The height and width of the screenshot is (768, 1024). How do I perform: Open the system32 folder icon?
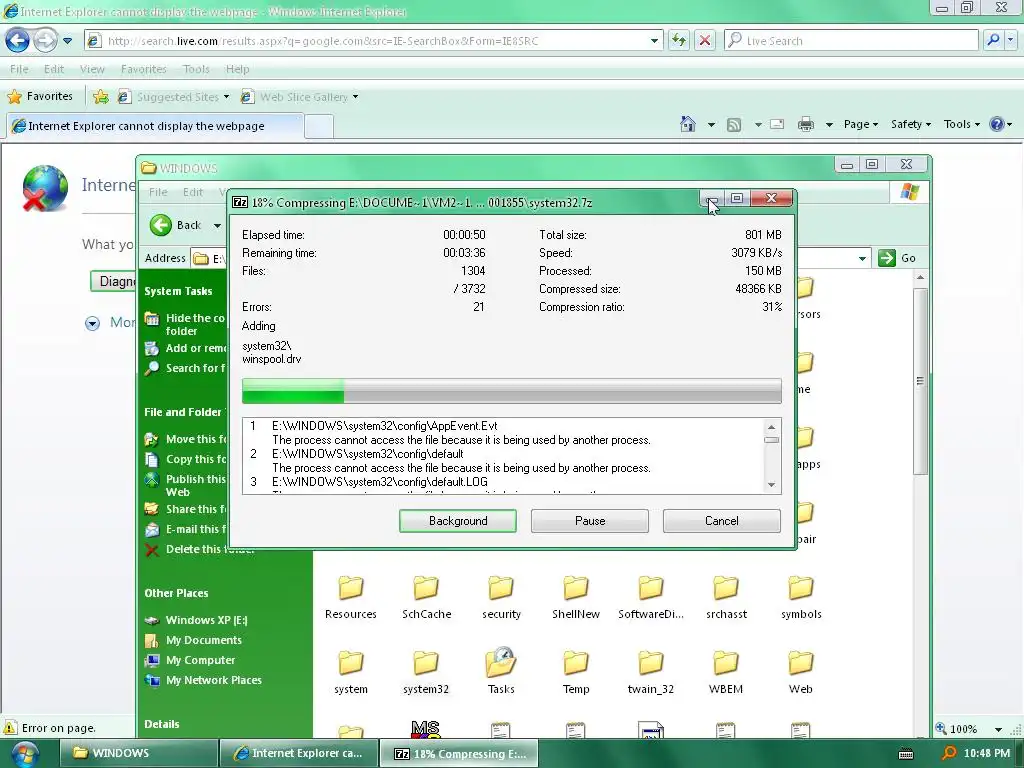click(x=426, y=663)
